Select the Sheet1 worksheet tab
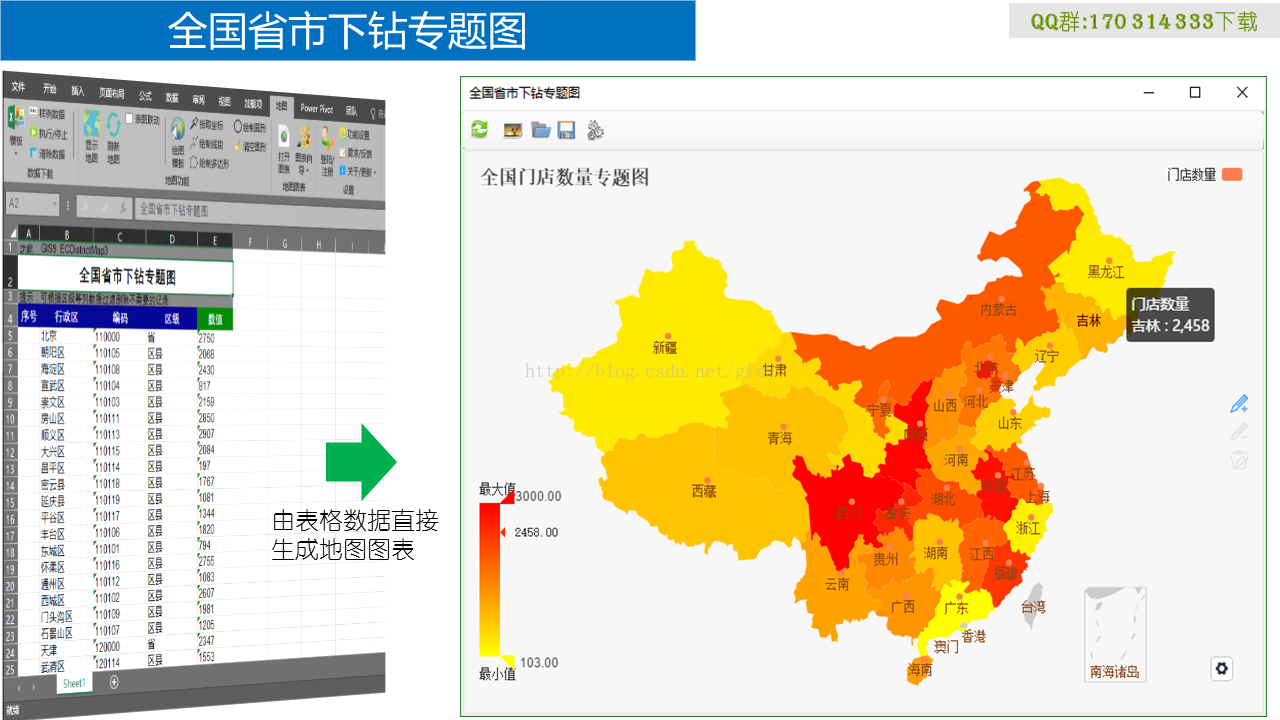Image resolution: width=1280 pixels, height=720 pixels. (x=73, y=683)
